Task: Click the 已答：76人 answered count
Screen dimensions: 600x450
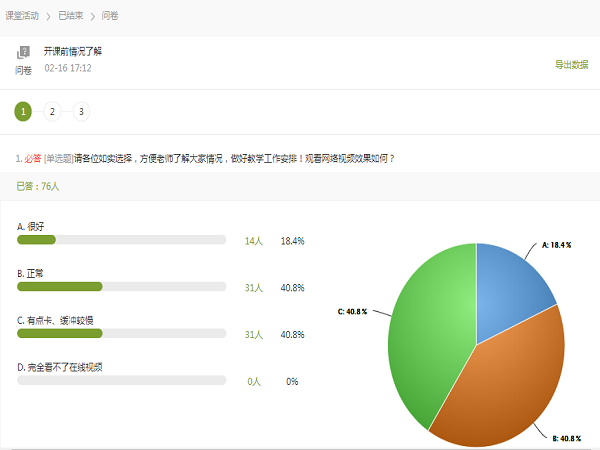Action: point(38,186)
